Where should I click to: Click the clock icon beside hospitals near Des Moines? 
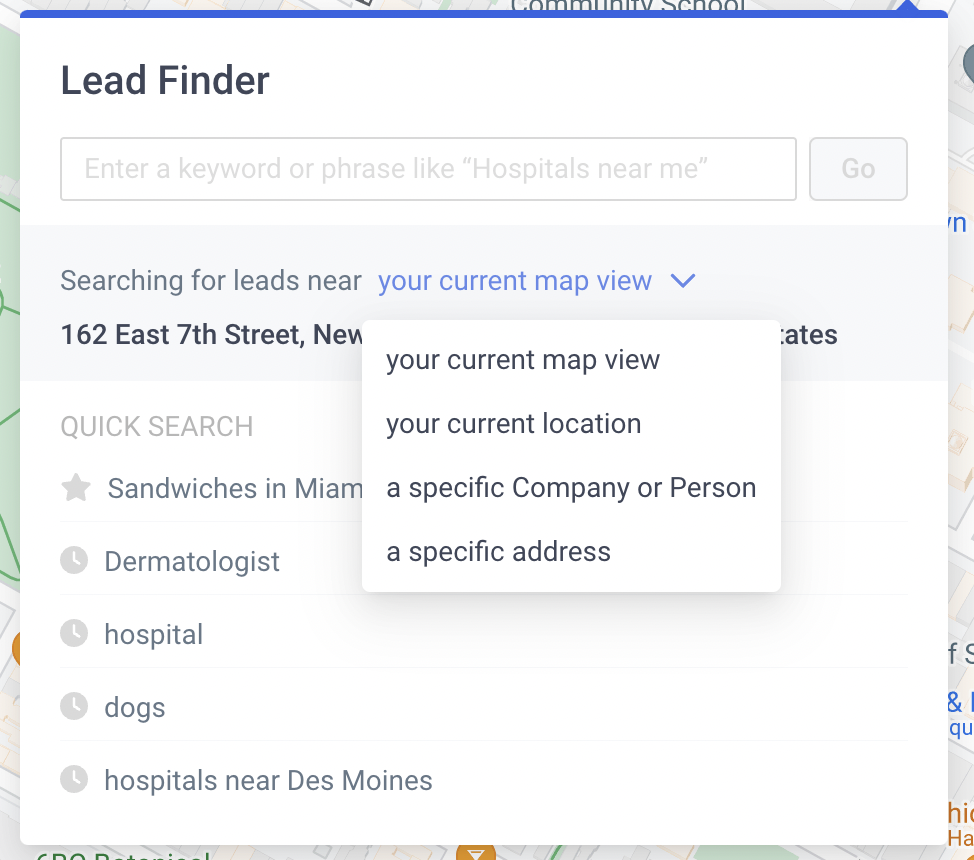[x=74, y=780]
